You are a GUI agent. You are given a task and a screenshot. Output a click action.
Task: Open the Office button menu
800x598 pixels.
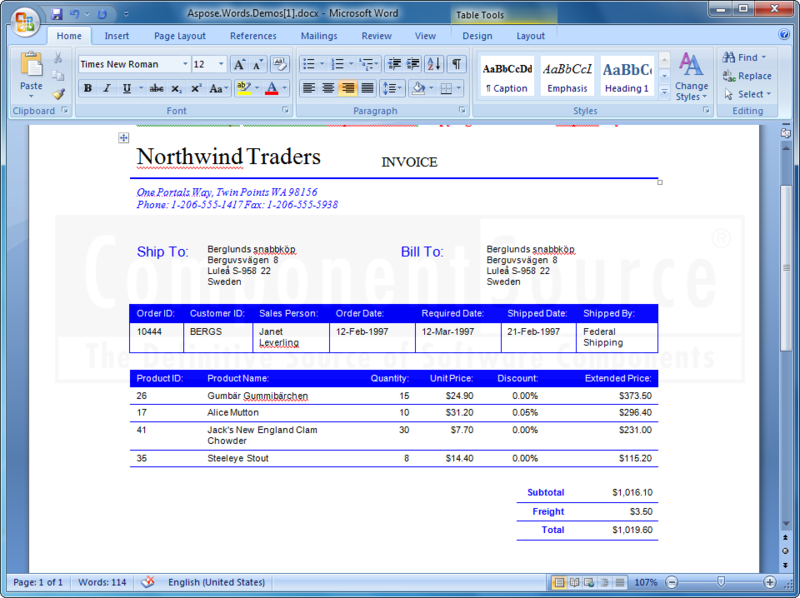[x=24, y=21]
